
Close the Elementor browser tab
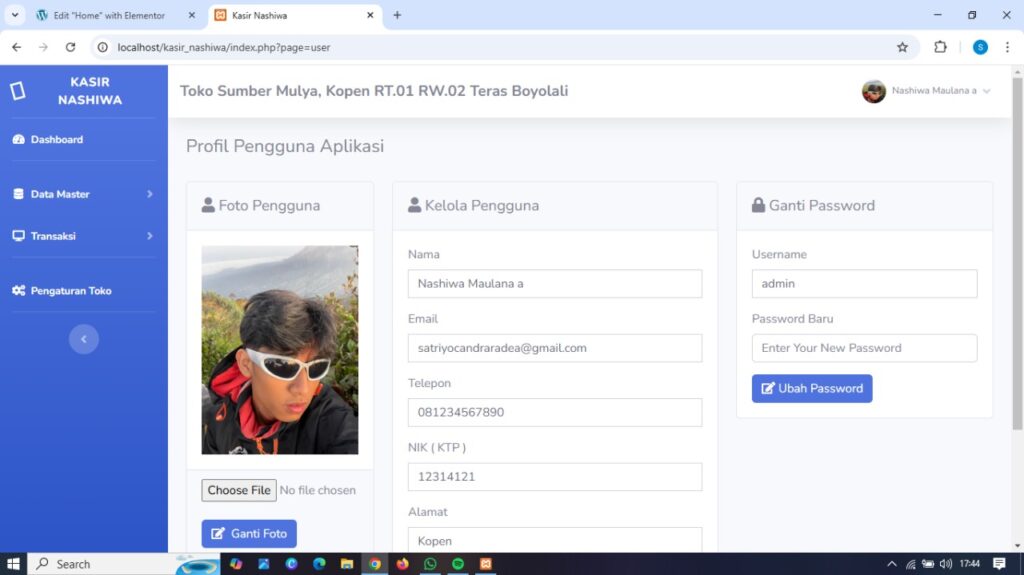tap(191, 15)
